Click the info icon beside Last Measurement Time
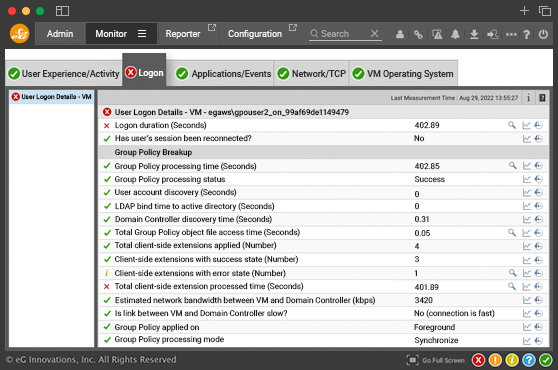Image resolution: width=558 pixels, height=370 pixels. tap(528, 97)
